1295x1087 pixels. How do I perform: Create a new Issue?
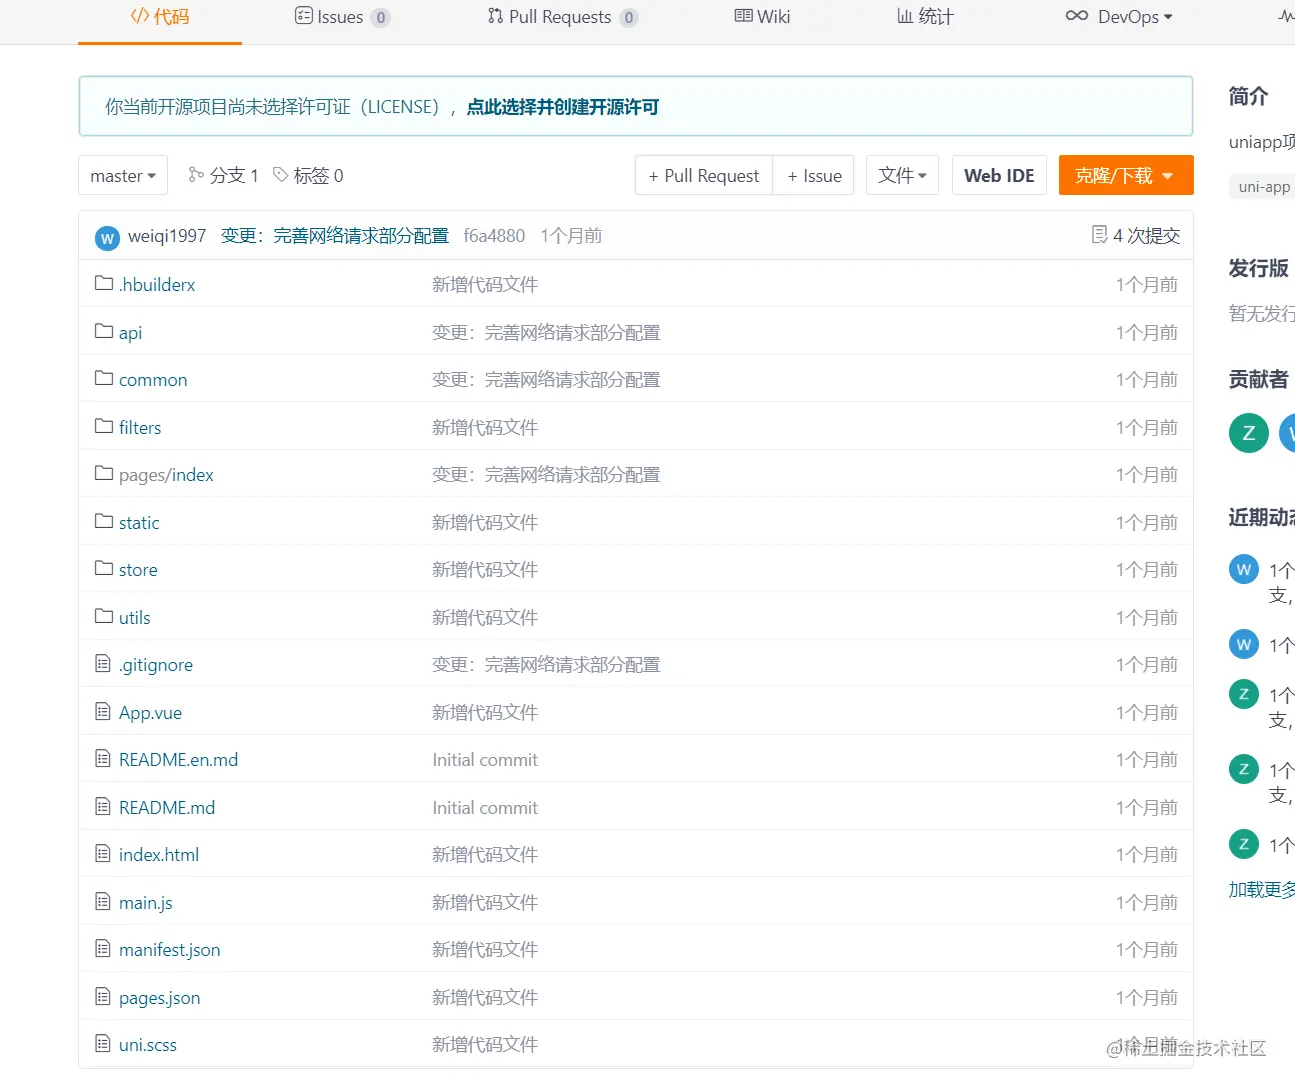(x=814, y=176)
